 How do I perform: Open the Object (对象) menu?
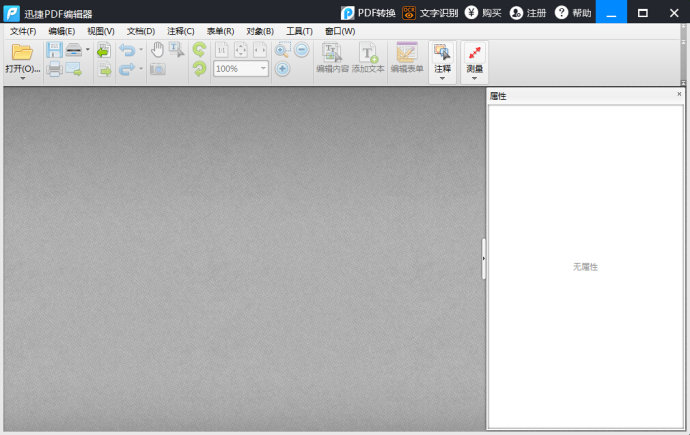pyautogui.click(x=260, y=31)
